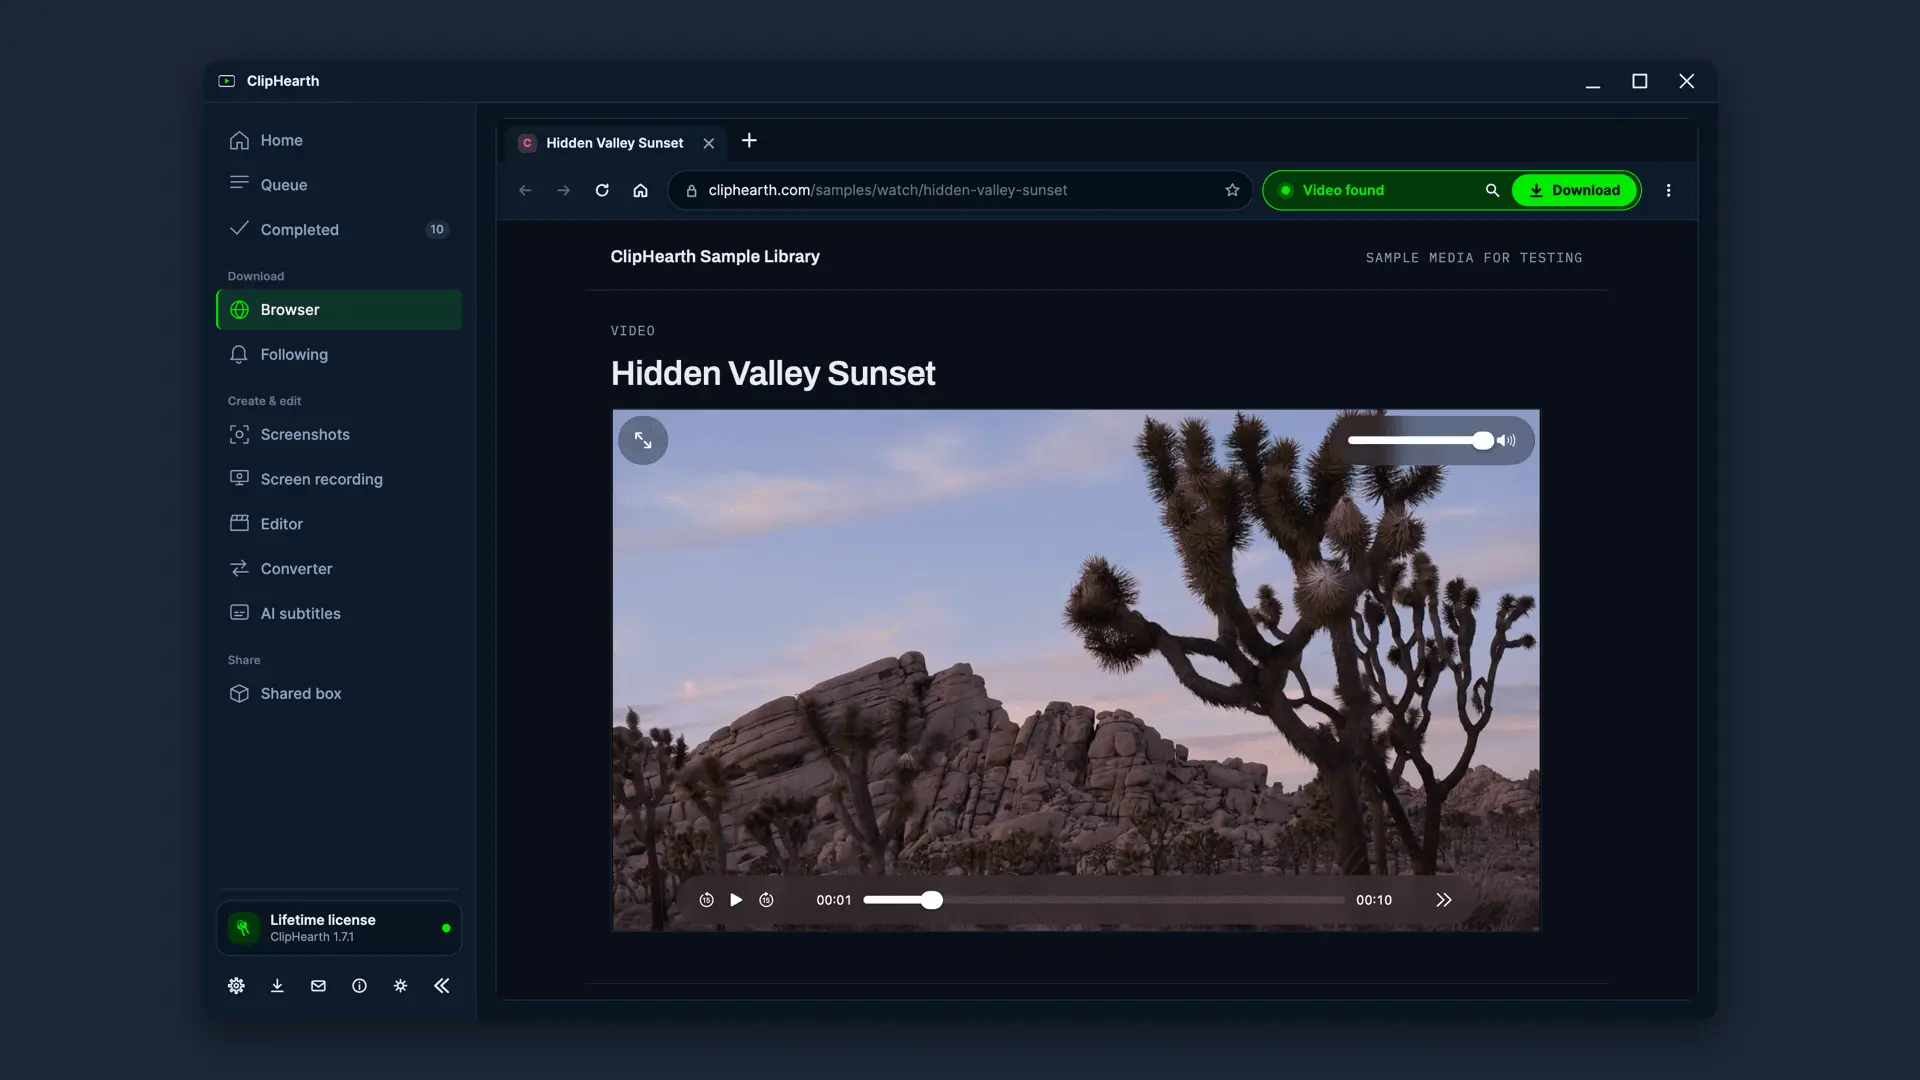Click the video volume slider
Viewport: 1920px width, 1080px height.
pos(1420,440)
